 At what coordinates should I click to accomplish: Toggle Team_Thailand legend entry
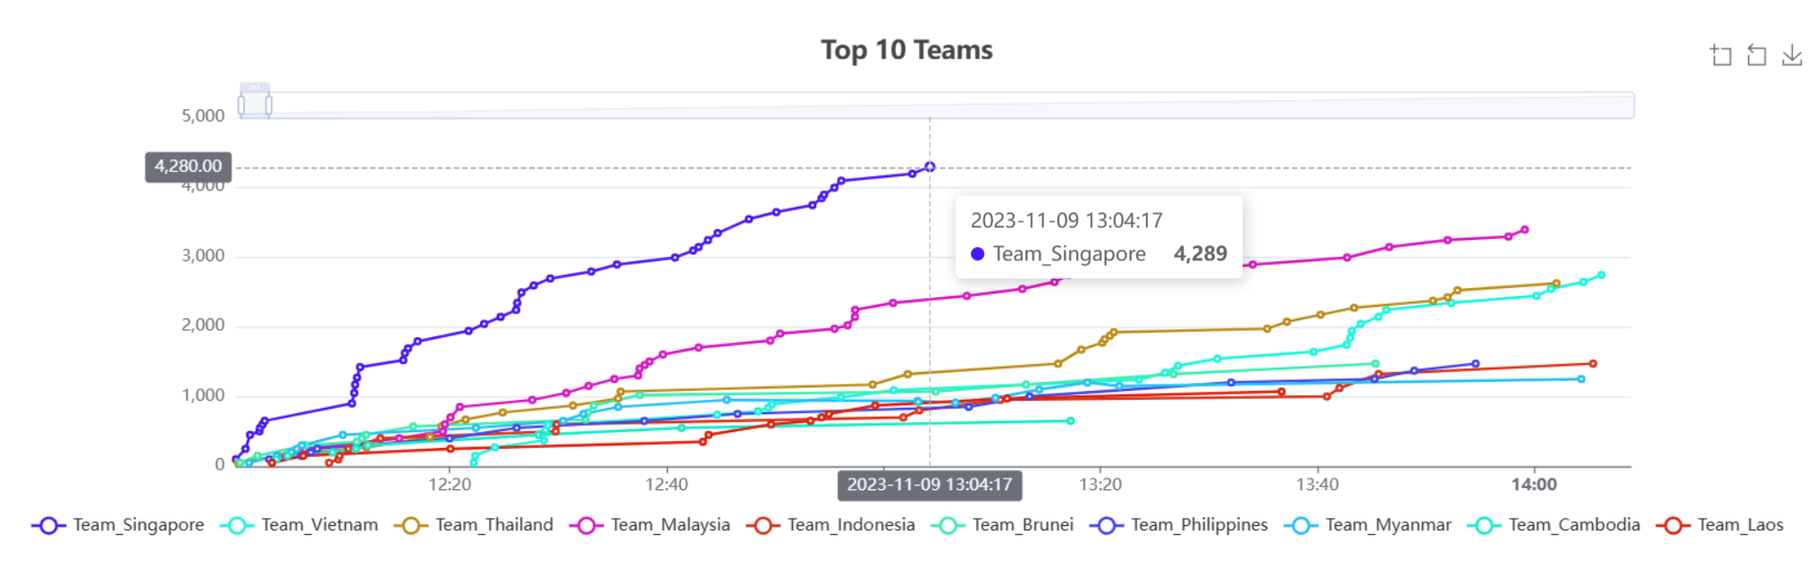coord(474,525)
